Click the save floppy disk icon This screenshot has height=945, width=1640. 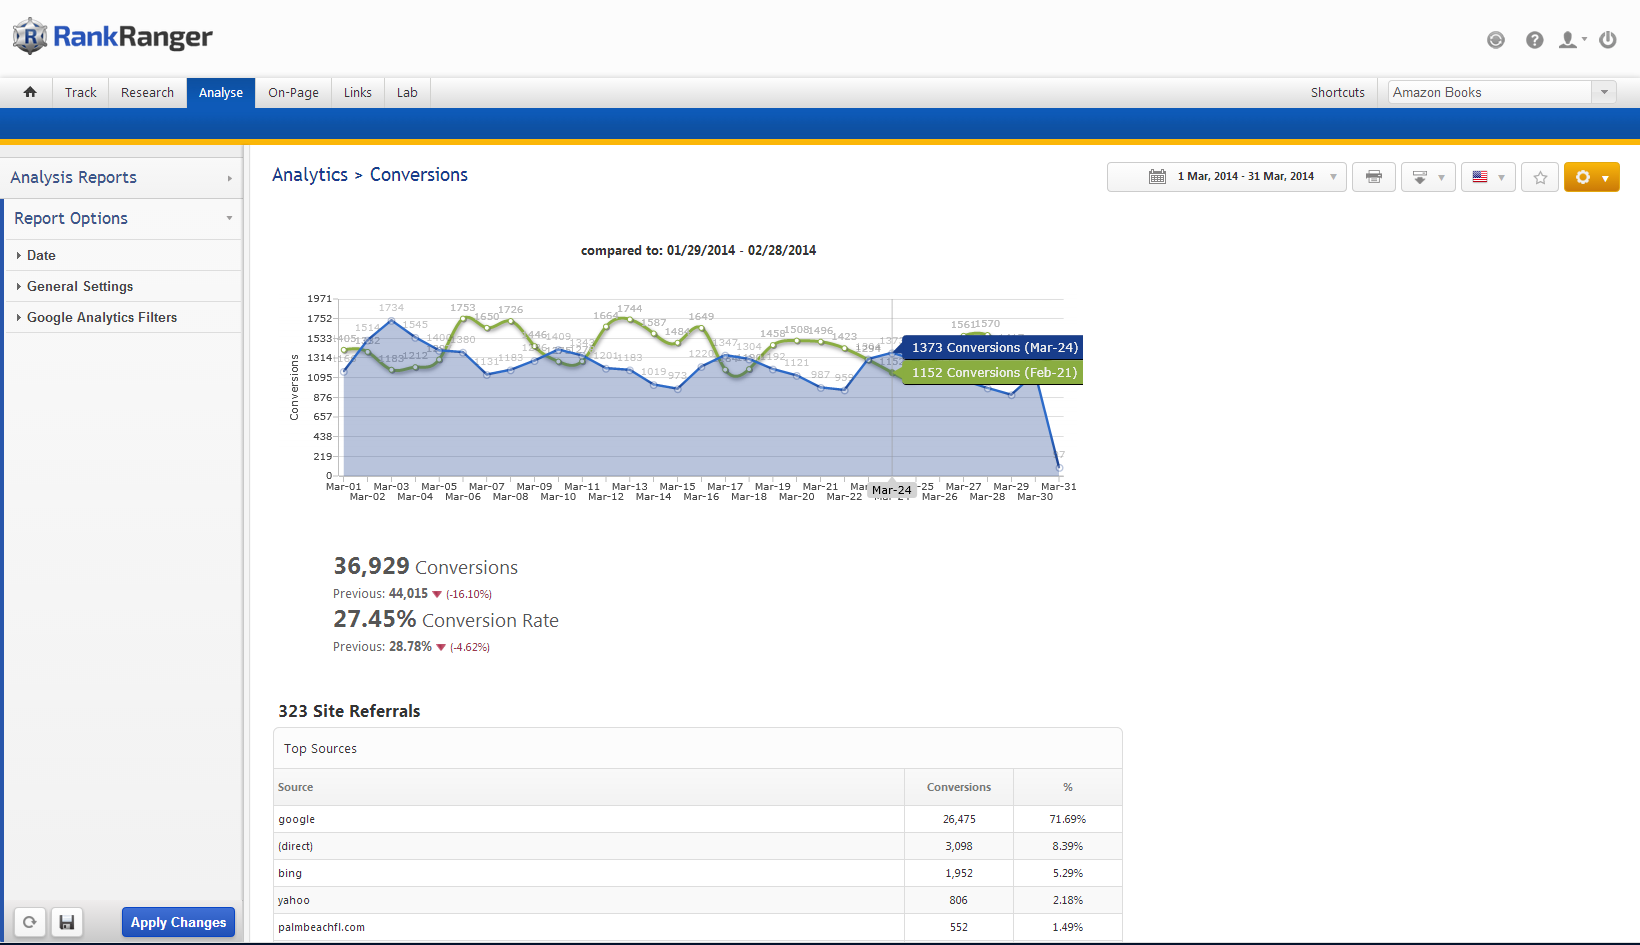point(67,922)
